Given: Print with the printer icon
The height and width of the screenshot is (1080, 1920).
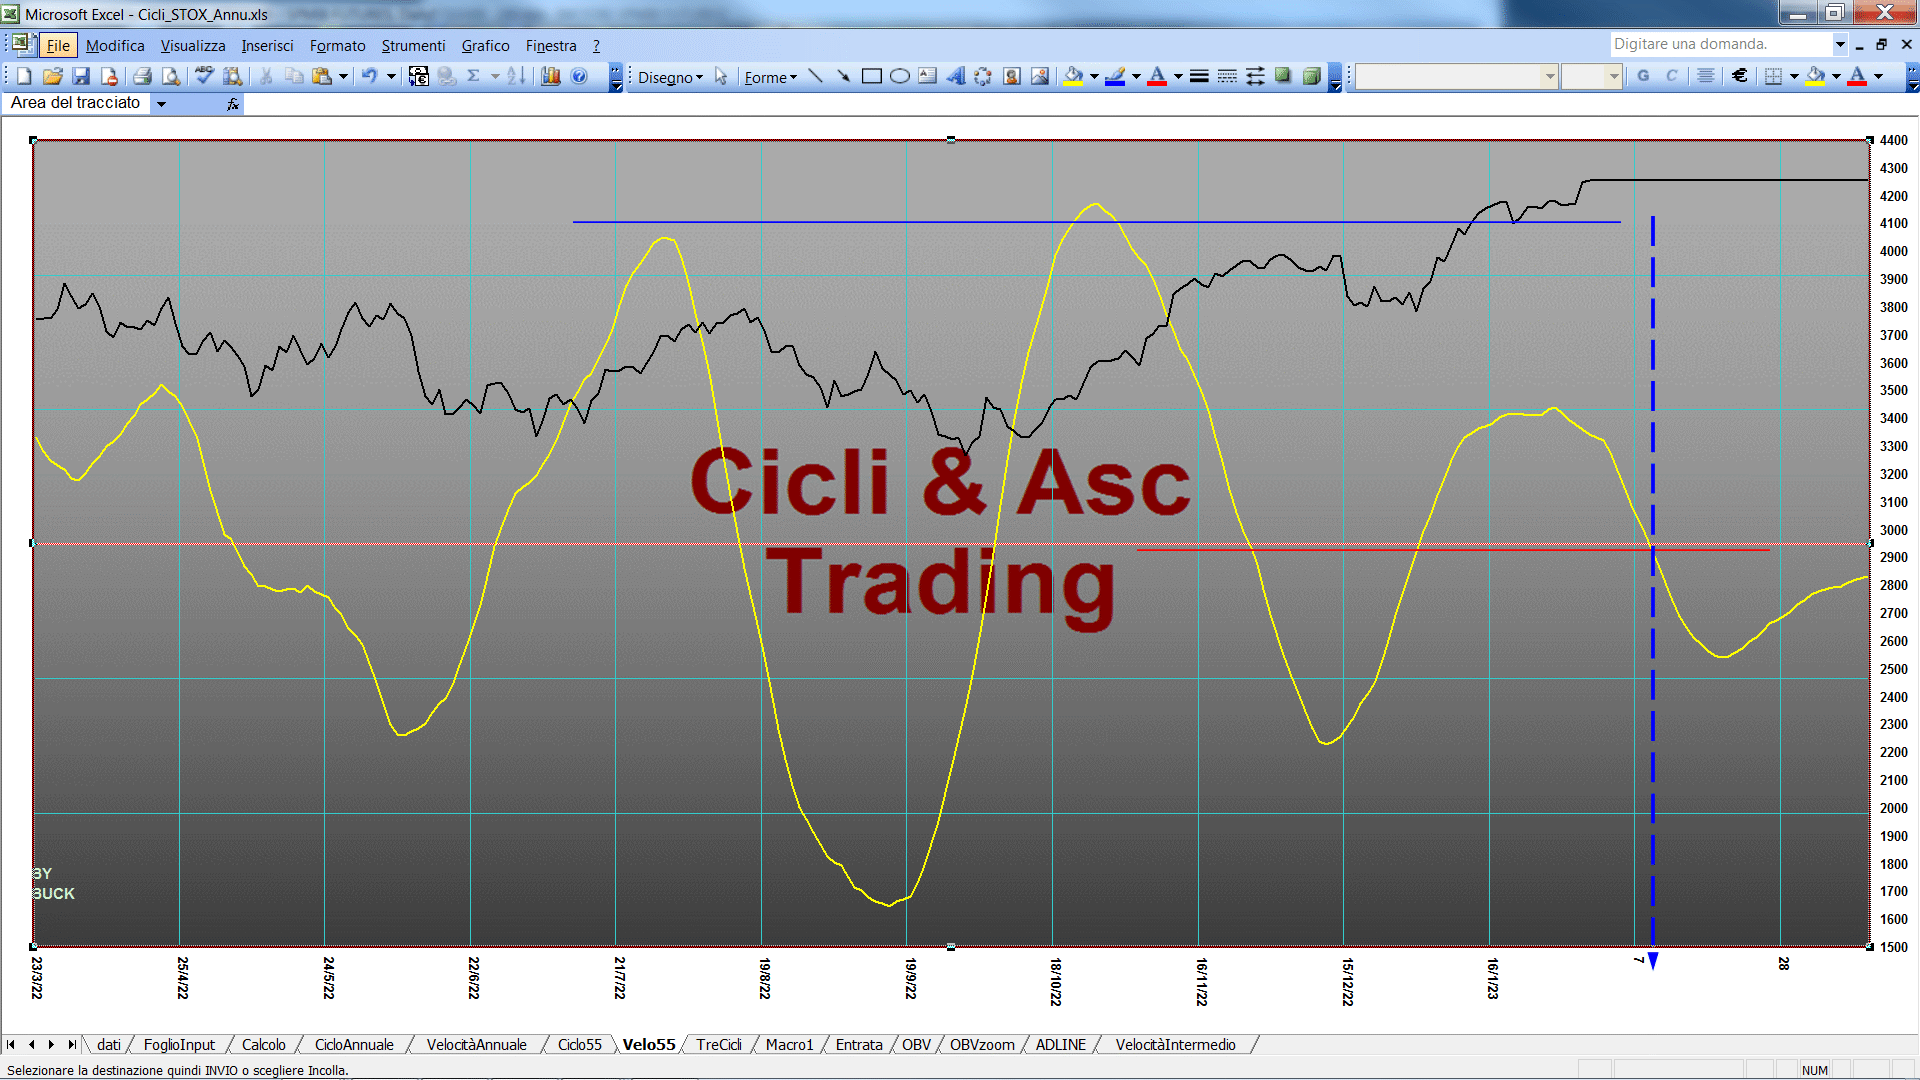Looking at the screenshot, I should [x=142, y=76].
